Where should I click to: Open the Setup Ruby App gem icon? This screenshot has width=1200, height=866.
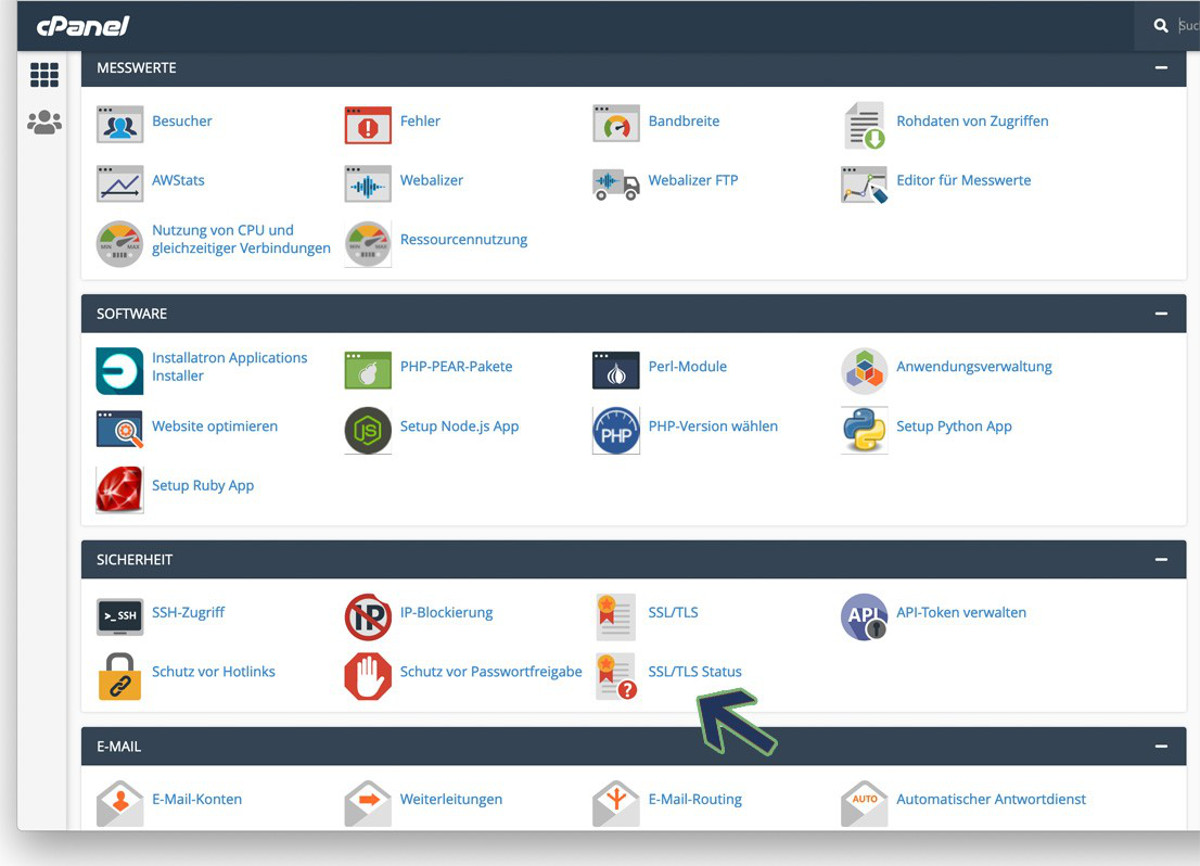tap(120, 490)
